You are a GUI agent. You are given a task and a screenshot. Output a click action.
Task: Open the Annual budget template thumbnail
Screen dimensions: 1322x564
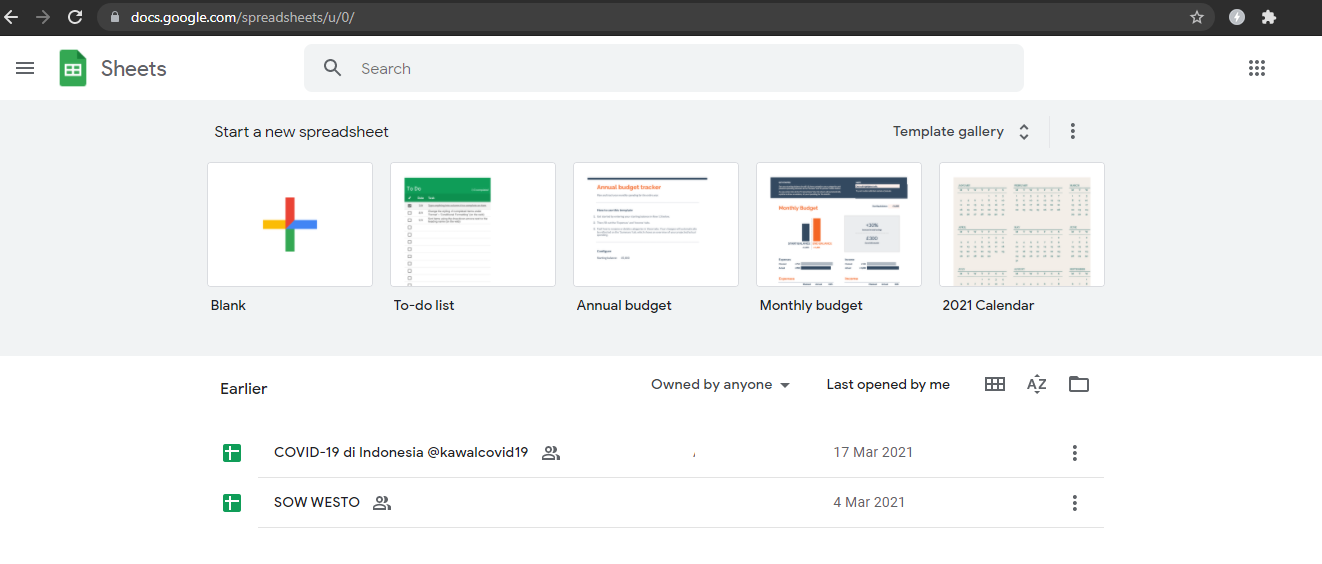coord(656,224)
